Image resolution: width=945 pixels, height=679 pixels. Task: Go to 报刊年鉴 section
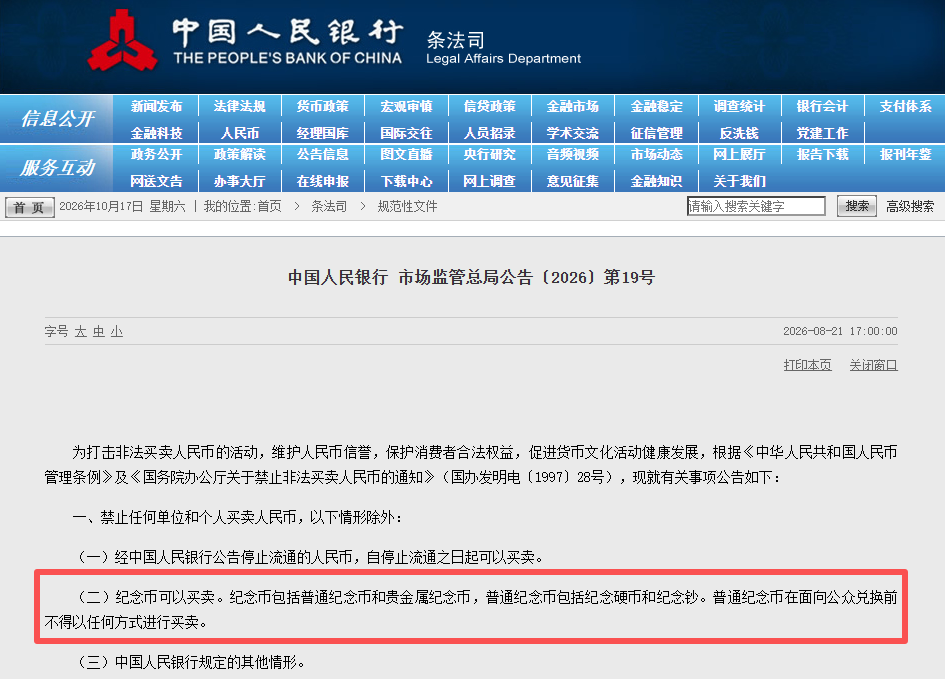pos(905,154)
